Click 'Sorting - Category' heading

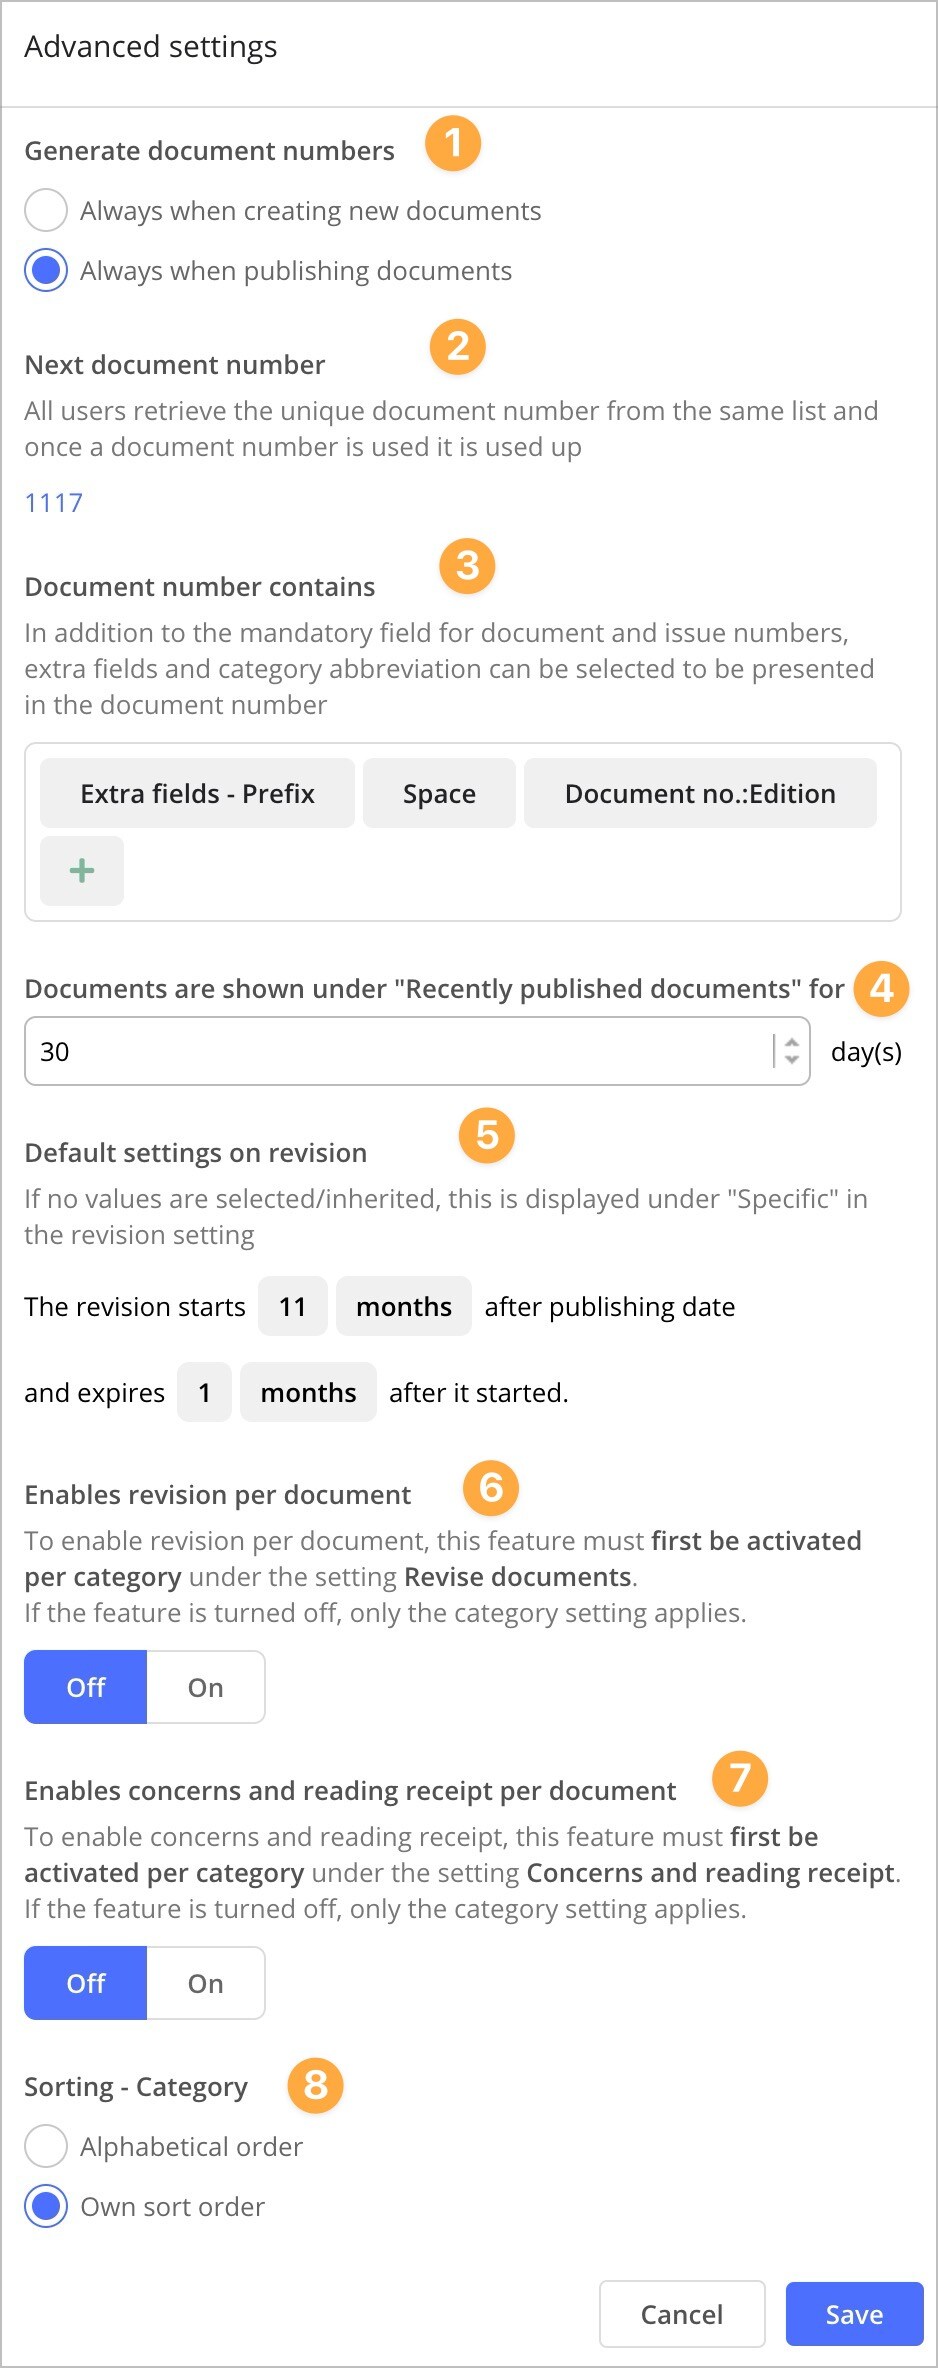pyautogui.click(x=136, y=2087)
